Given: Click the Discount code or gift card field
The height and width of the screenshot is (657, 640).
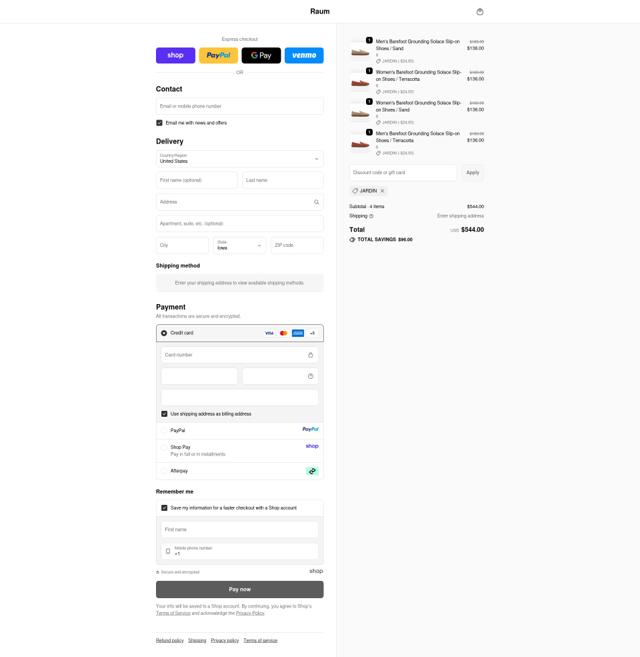Looking at the screenshot, I should pyautogui.click(x=403, y=173).
